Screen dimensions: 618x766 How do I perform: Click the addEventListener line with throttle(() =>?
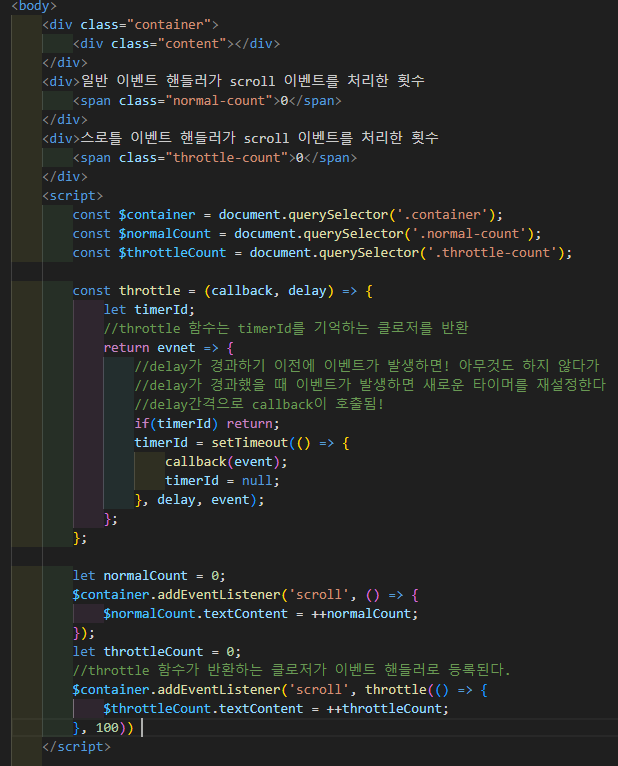click(x=280, y=690)
